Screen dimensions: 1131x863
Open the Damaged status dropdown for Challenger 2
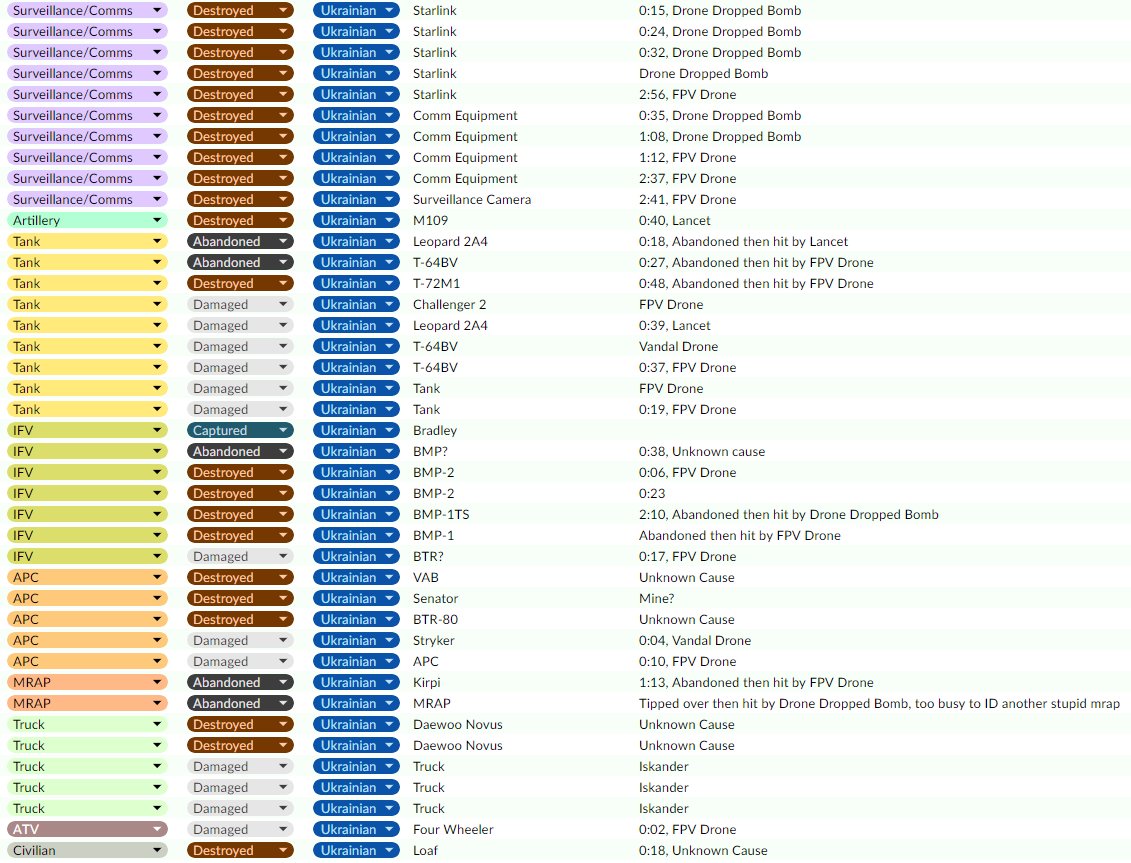240,305
